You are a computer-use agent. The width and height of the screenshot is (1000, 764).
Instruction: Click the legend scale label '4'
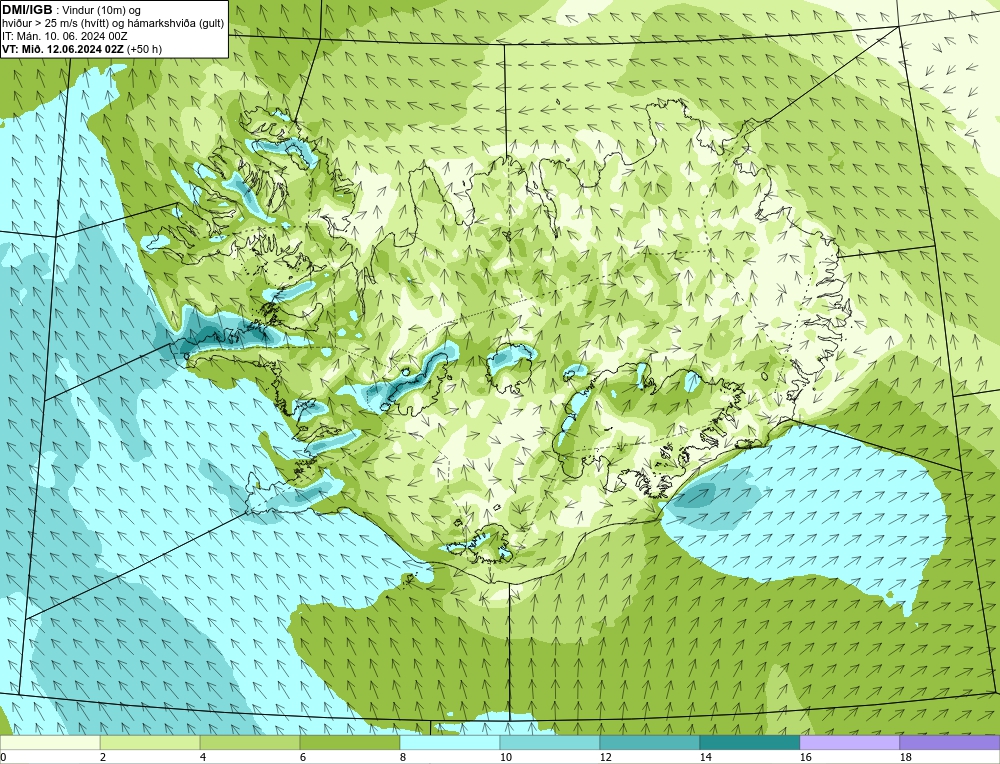coord(203,757)
